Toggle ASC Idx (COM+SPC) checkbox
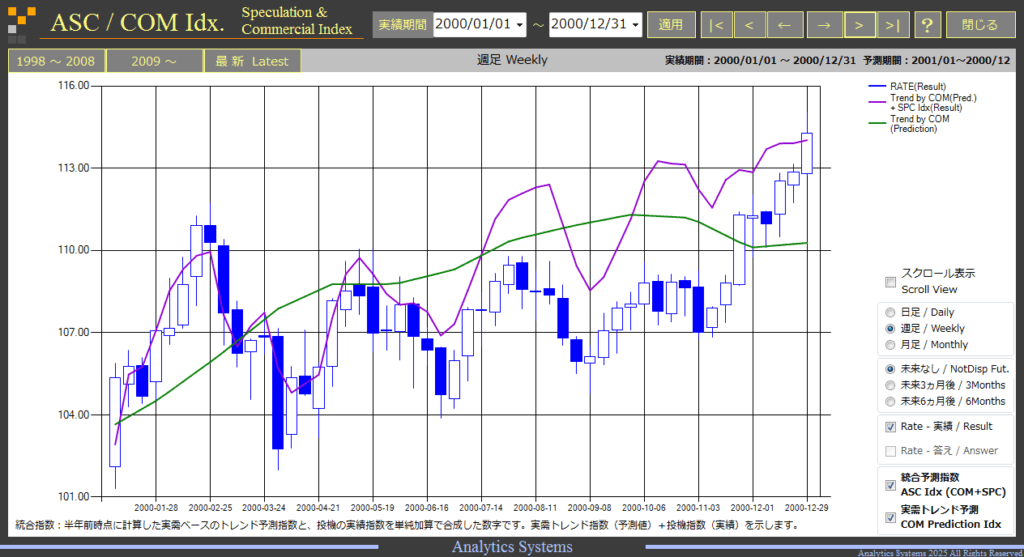1024x557 pixels. (890, 485)
